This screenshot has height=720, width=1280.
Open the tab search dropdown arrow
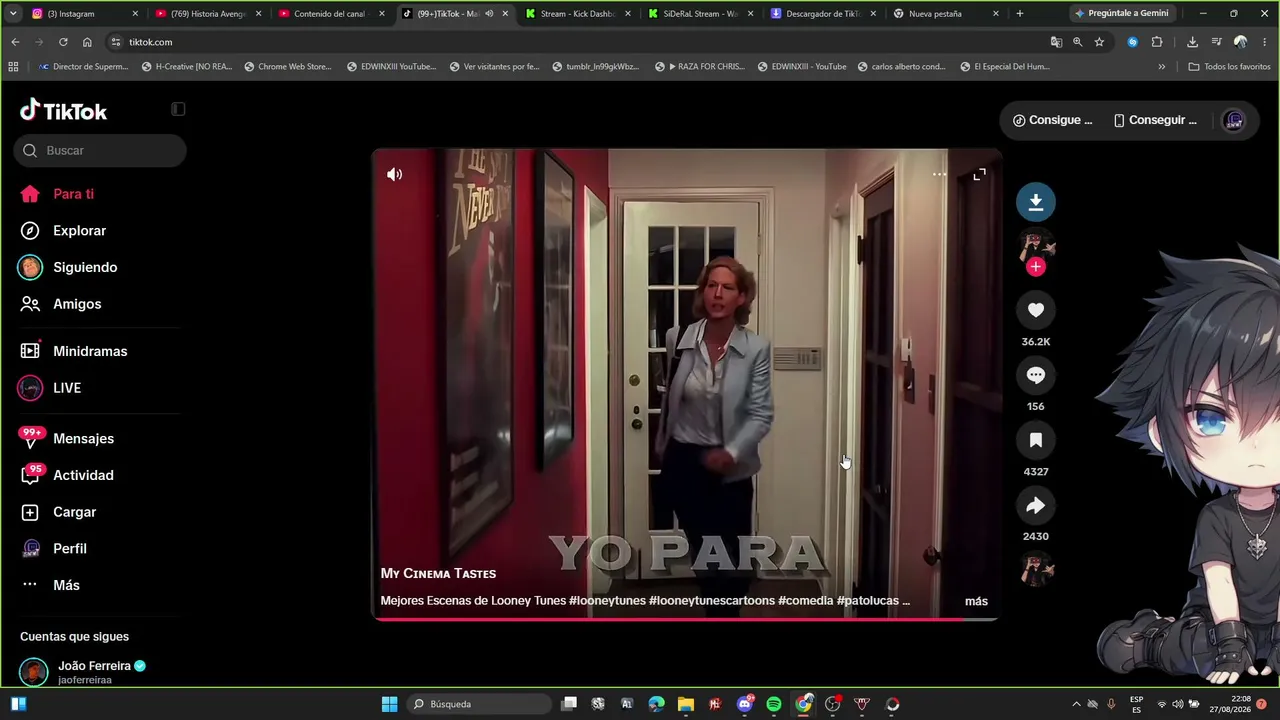[13, 14]
